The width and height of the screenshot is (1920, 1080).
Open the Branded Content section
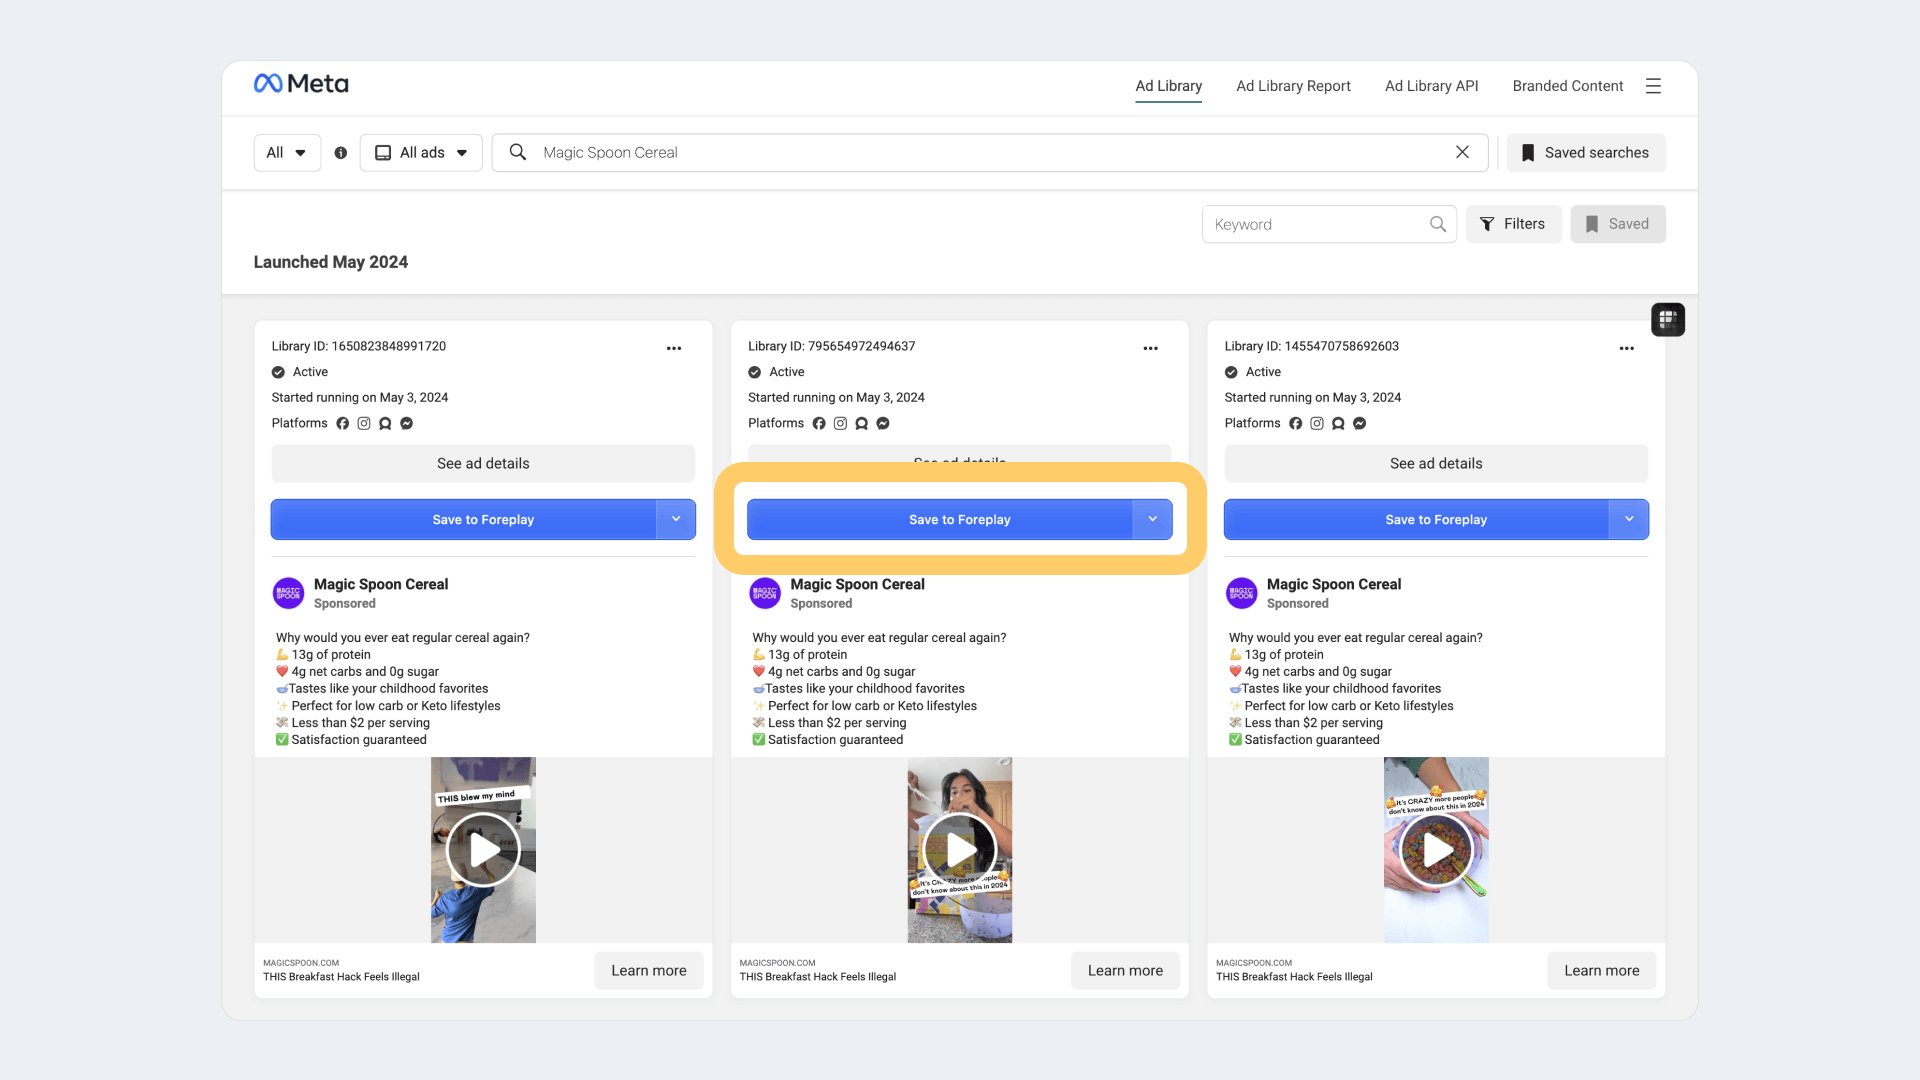(x=1567, y=86)
